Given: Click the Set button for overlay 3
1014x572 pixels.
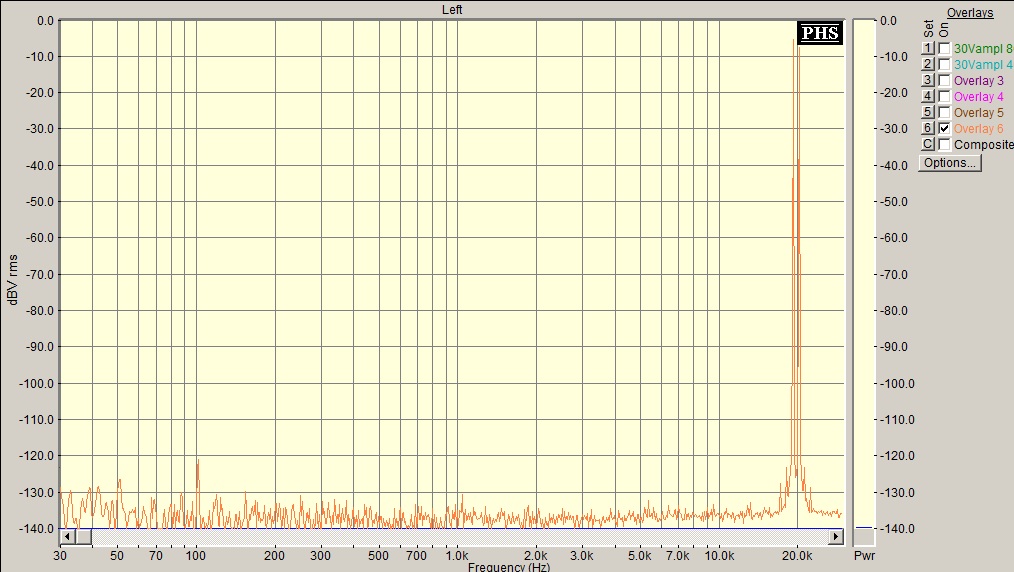Looking at the screenshot, I should [x=928, y=80].
